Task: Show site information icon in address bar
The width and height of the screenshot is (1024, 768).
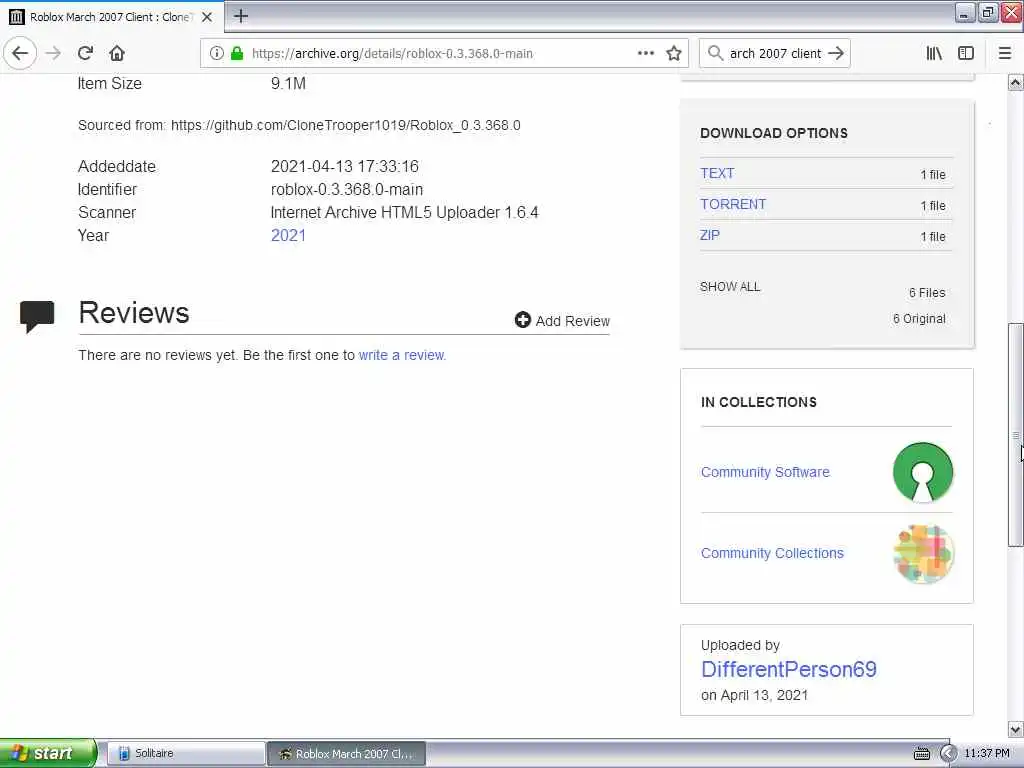Action: point(216,54)
